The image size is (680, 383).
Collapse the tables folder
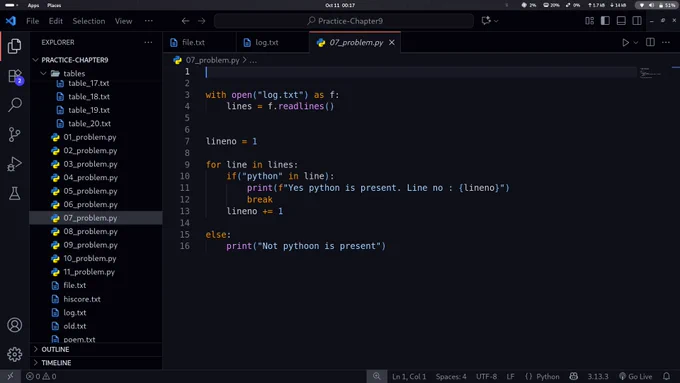pyautogui.click(x=74, y=73)
